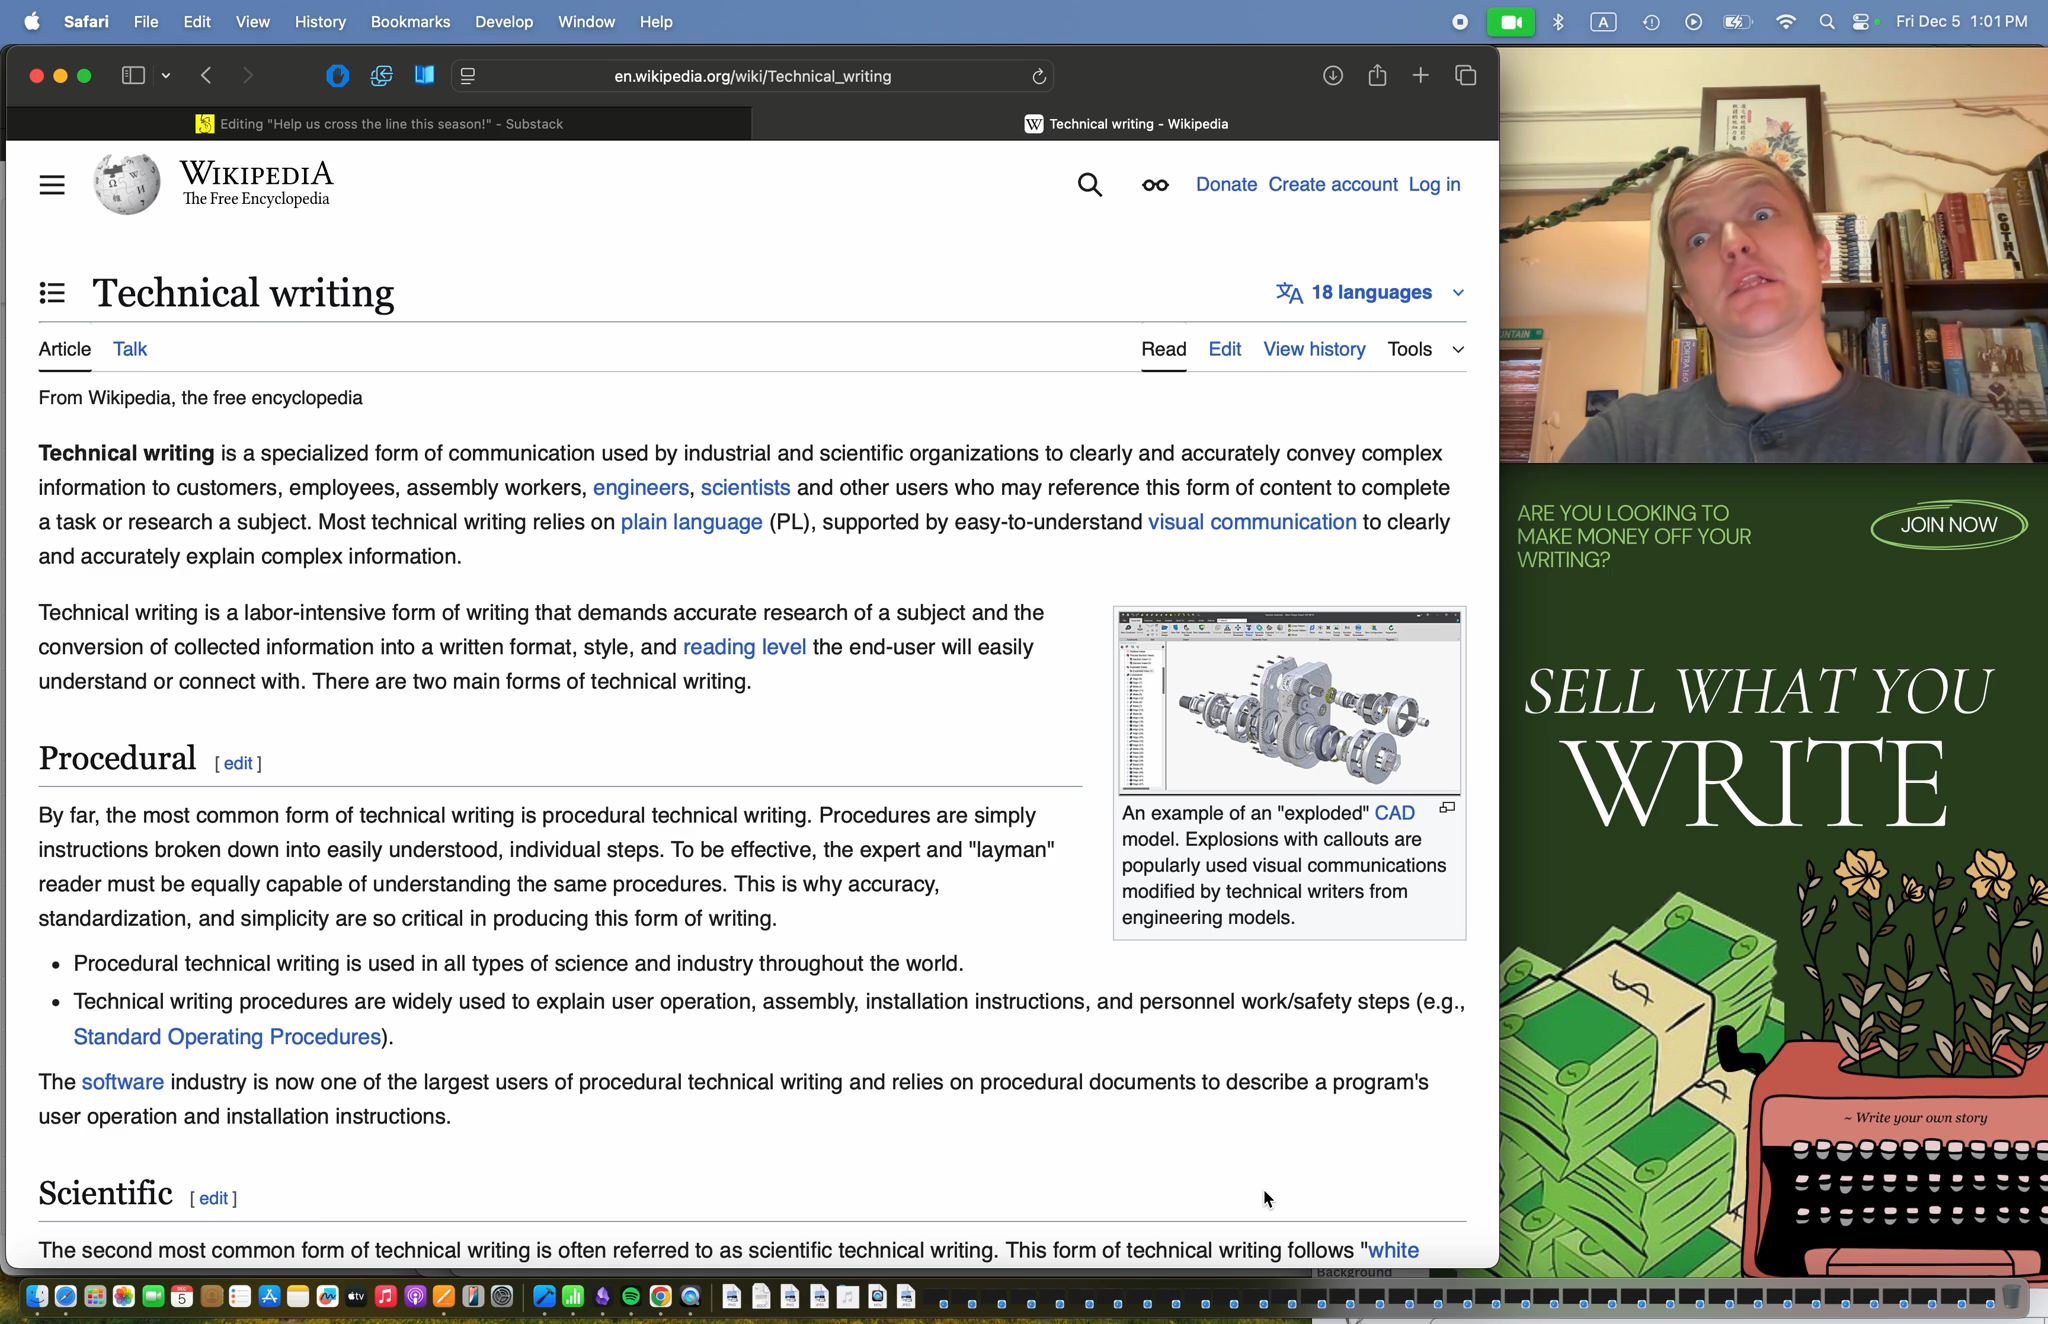Expand the 18 languages dropdown

[1370, 293]
